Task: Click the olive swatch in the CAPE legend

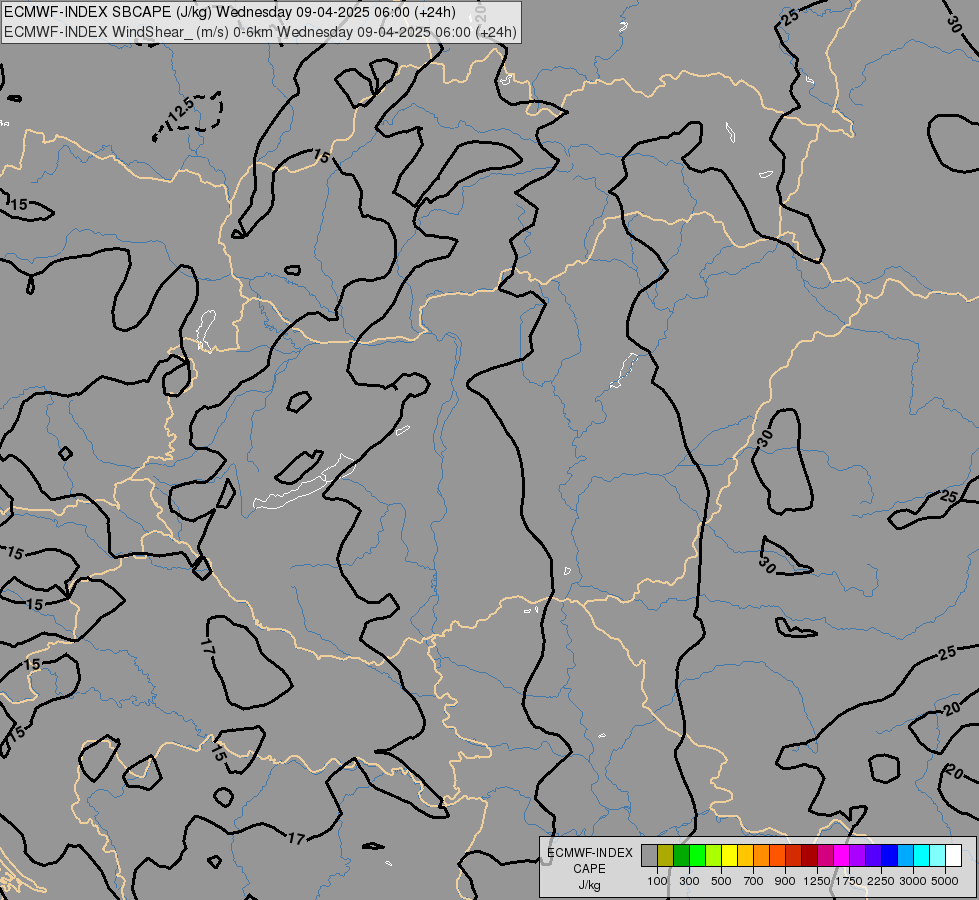Action: pos(666,856)
